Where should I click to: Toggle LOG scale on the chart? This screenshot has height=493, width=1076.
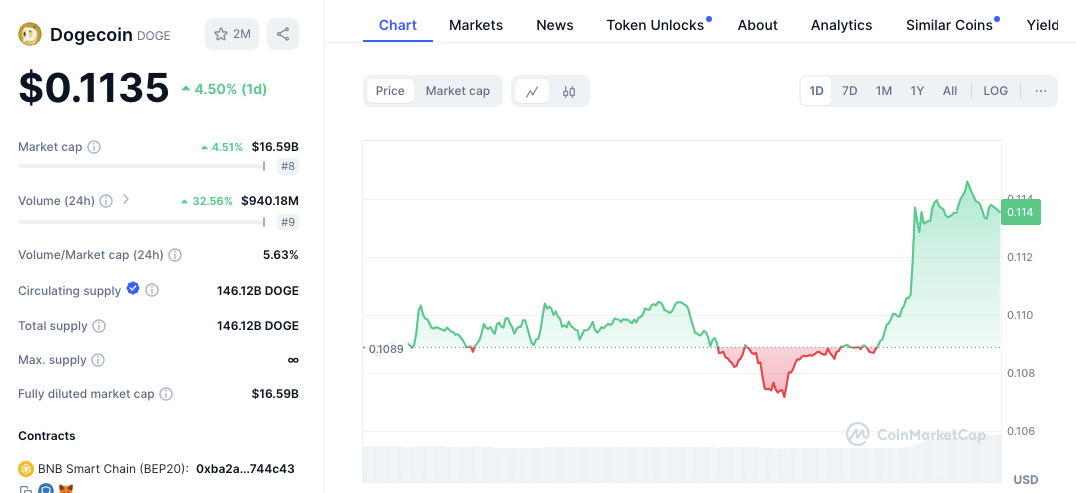tap(995, 91)
